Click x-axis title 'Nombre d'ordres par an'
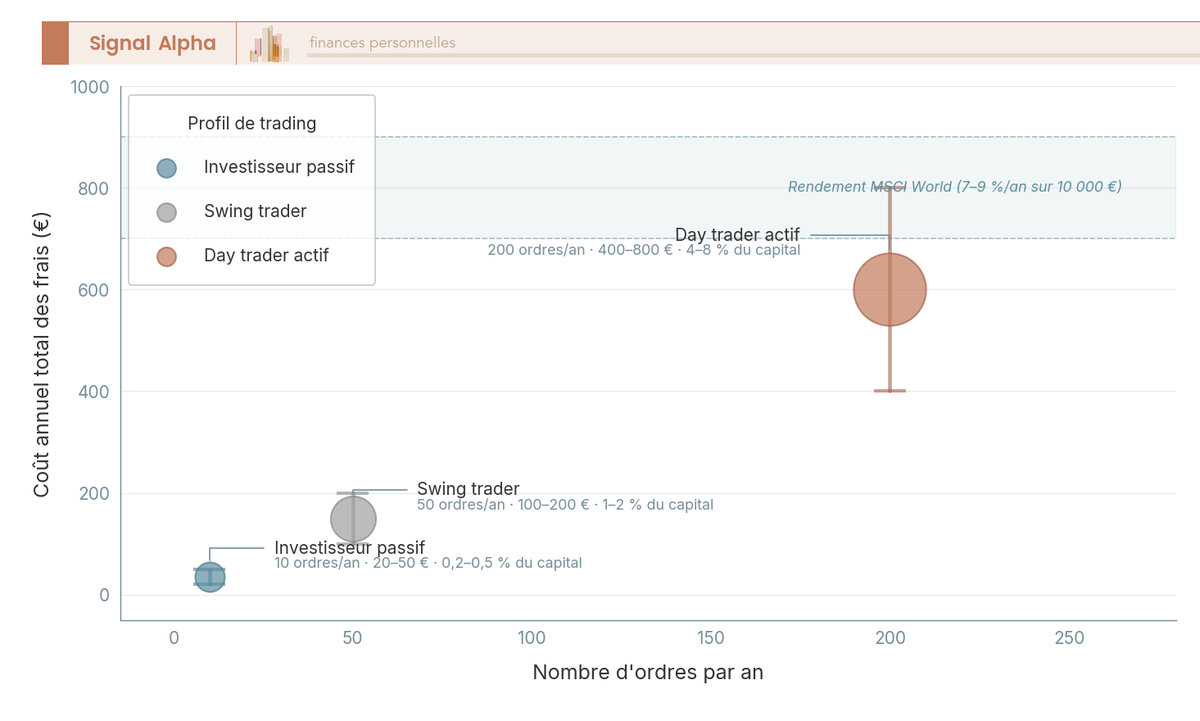Viewport: 1200px width, 721px height. pos(648,672)
